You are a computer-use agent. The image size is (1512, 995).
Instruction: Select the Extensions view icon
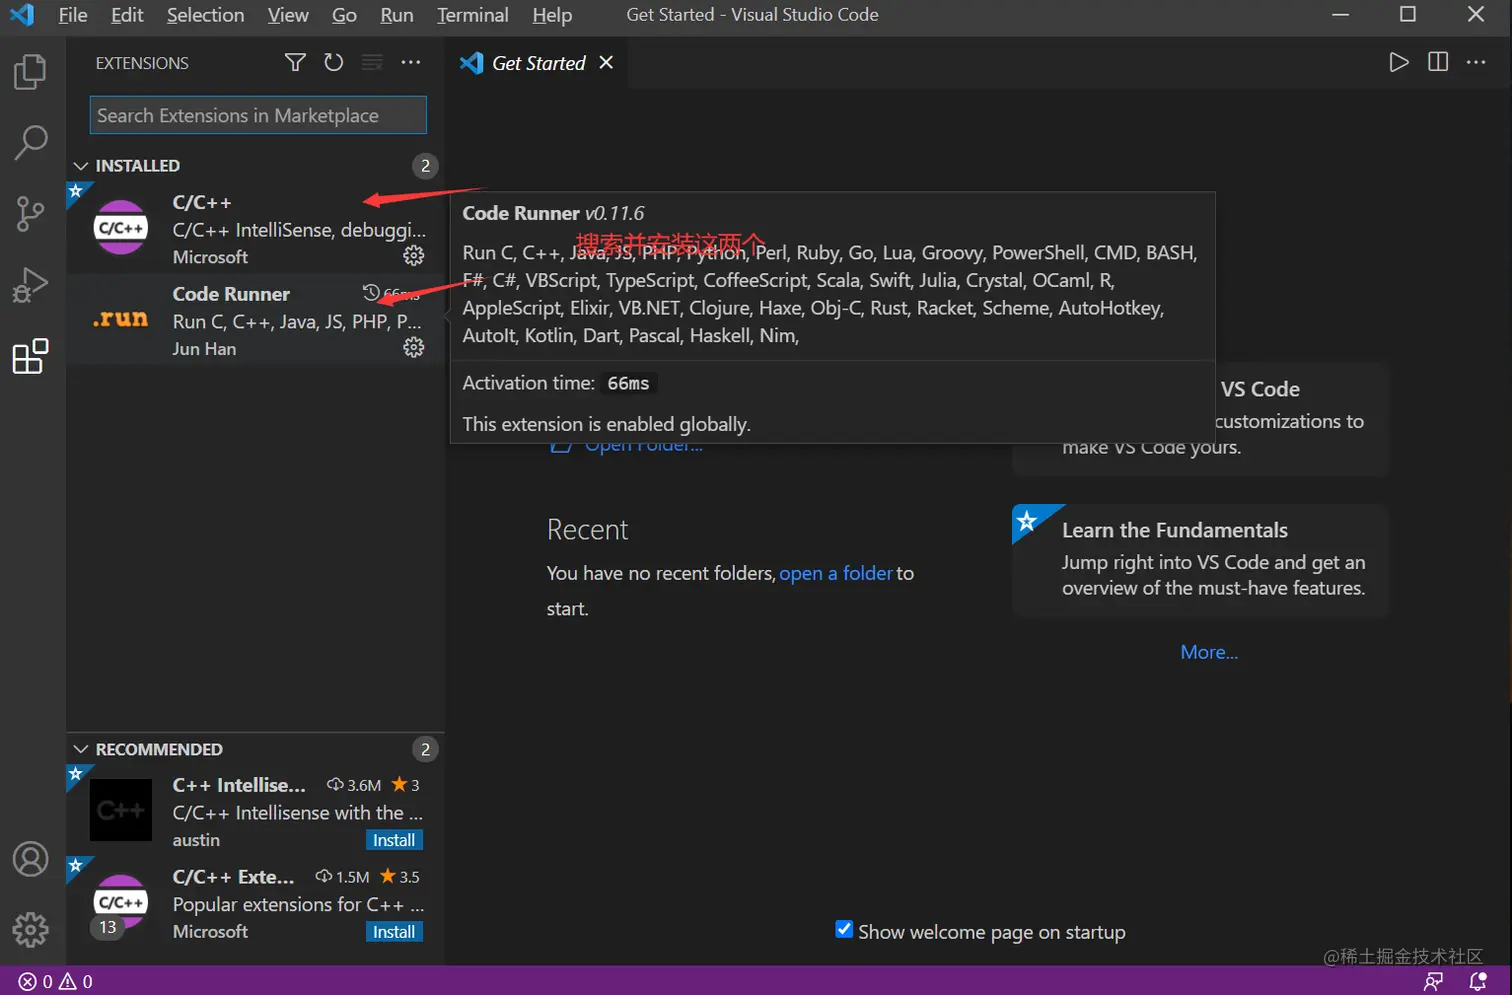click(x=30, y=356)
